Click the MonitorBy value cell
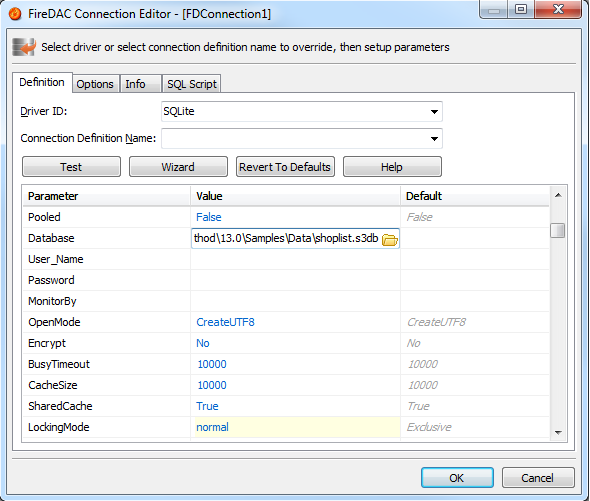The height and width of the screenshot is (501, 590). 295,301
